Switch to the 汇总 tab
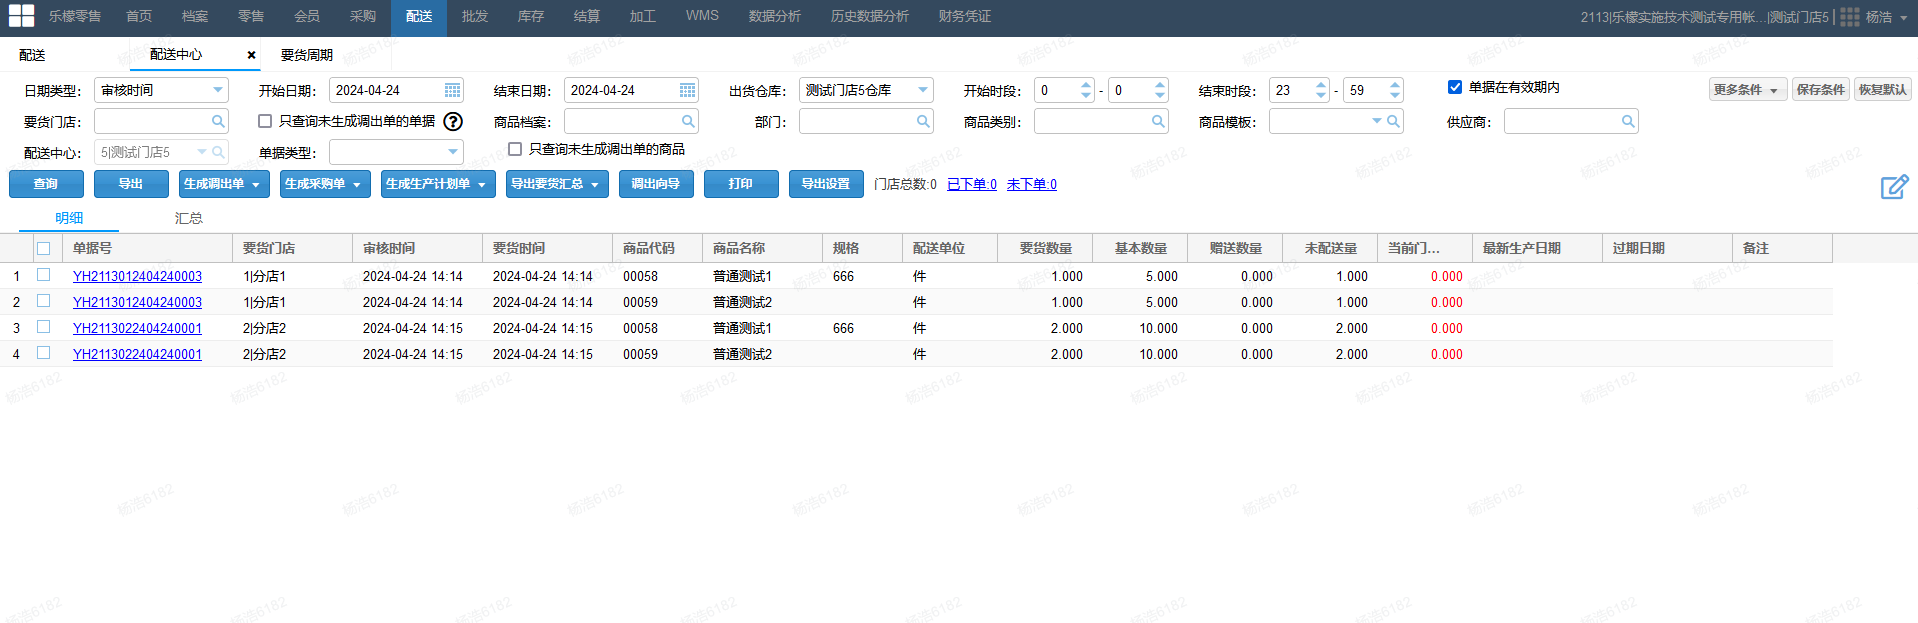The image size is (1918, 623). pos(188,218)
